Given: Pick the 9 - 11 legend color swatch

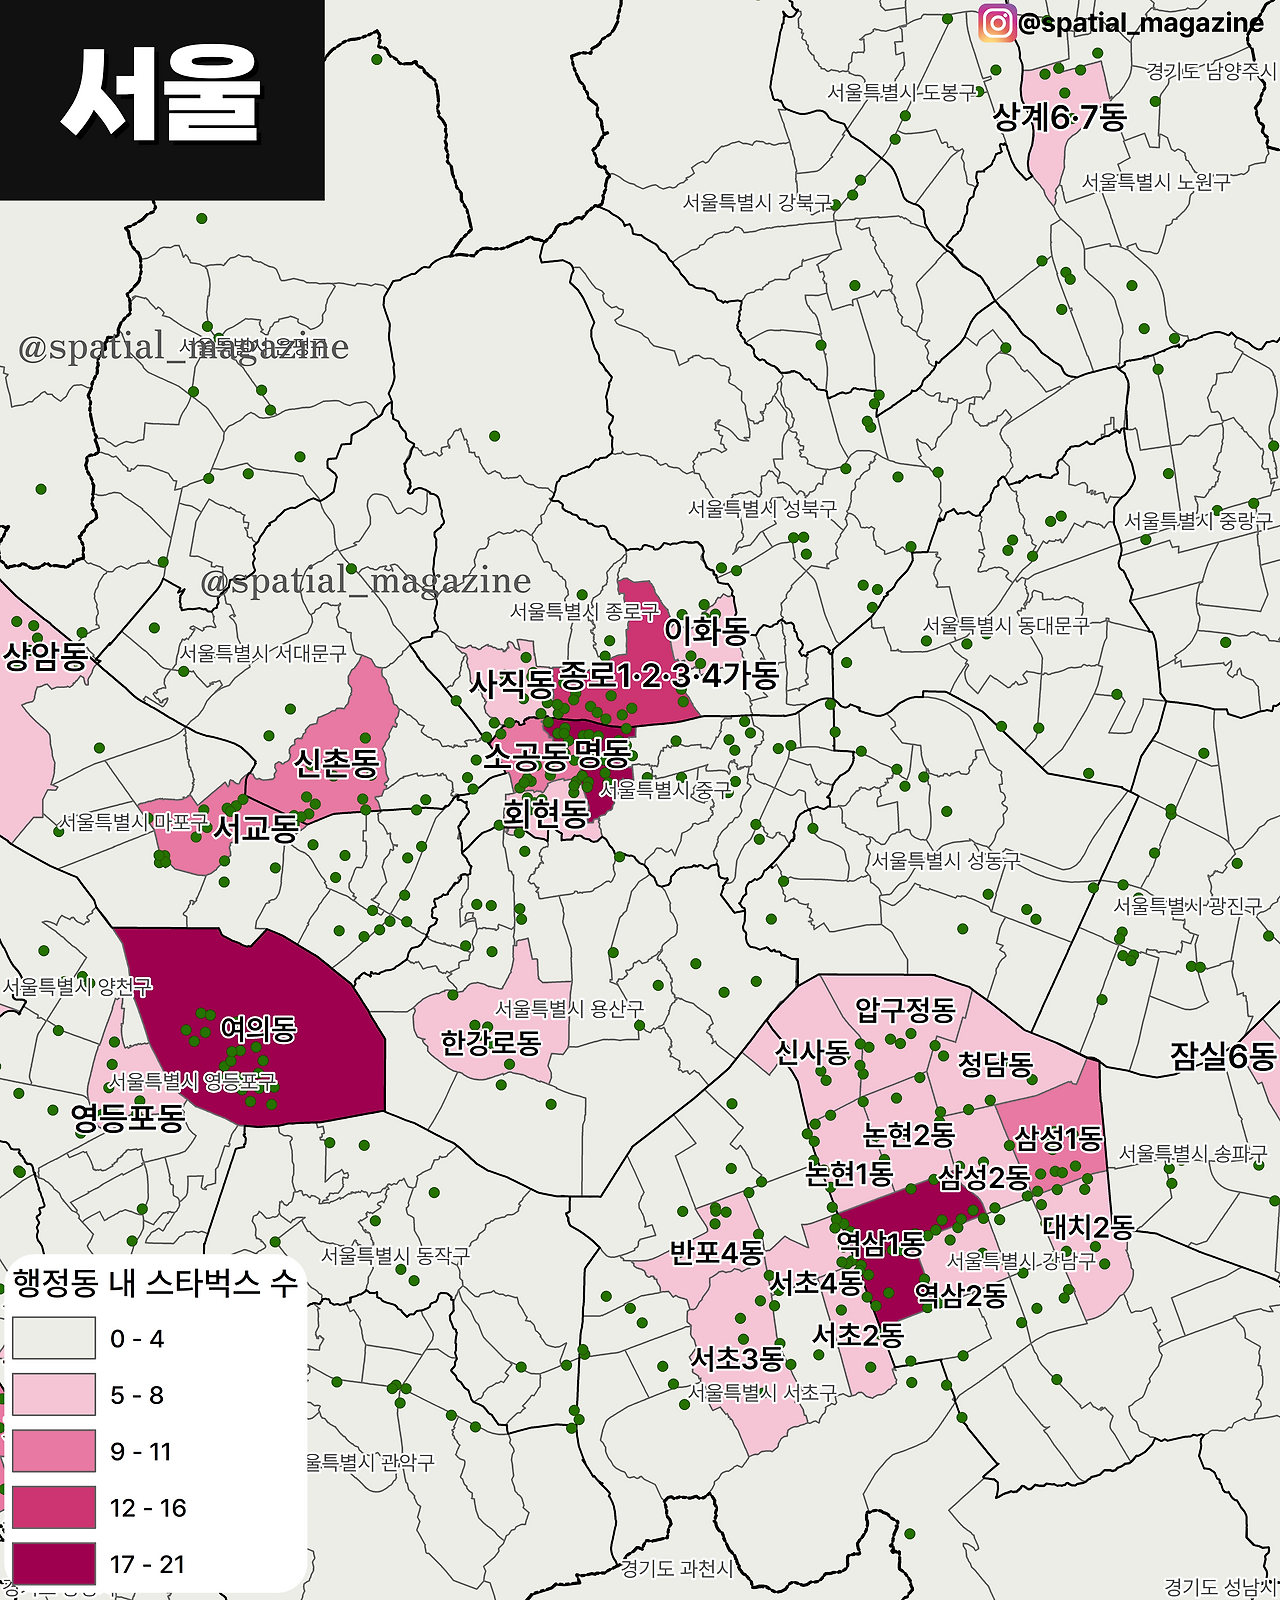Looking at the screenshot, I should (54, 1451).
